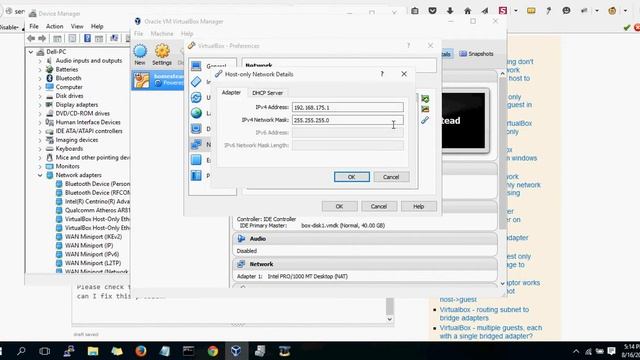Open action center notification icon

click(x=611, y=351)
